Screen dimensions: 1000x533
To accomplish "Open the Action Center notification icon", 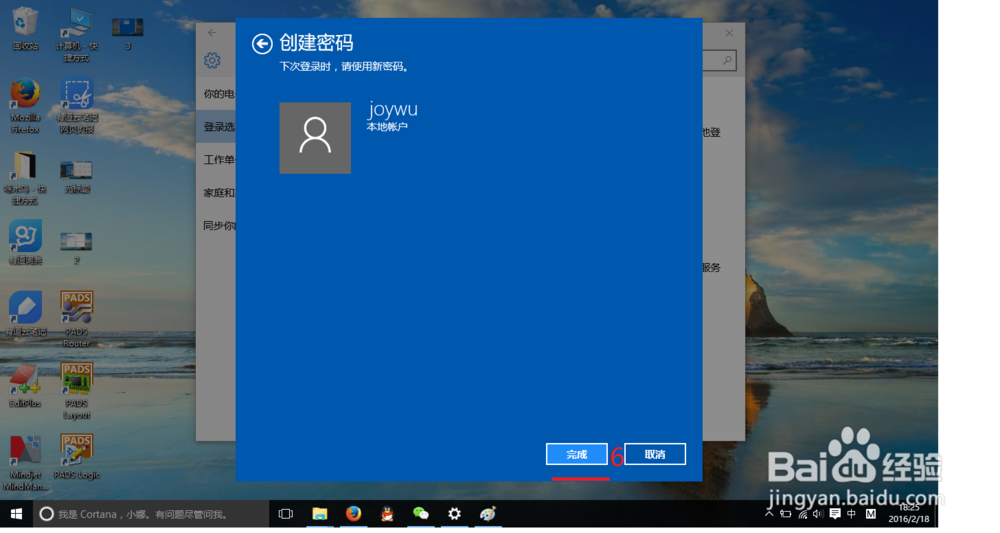I will tap(835, 514).
